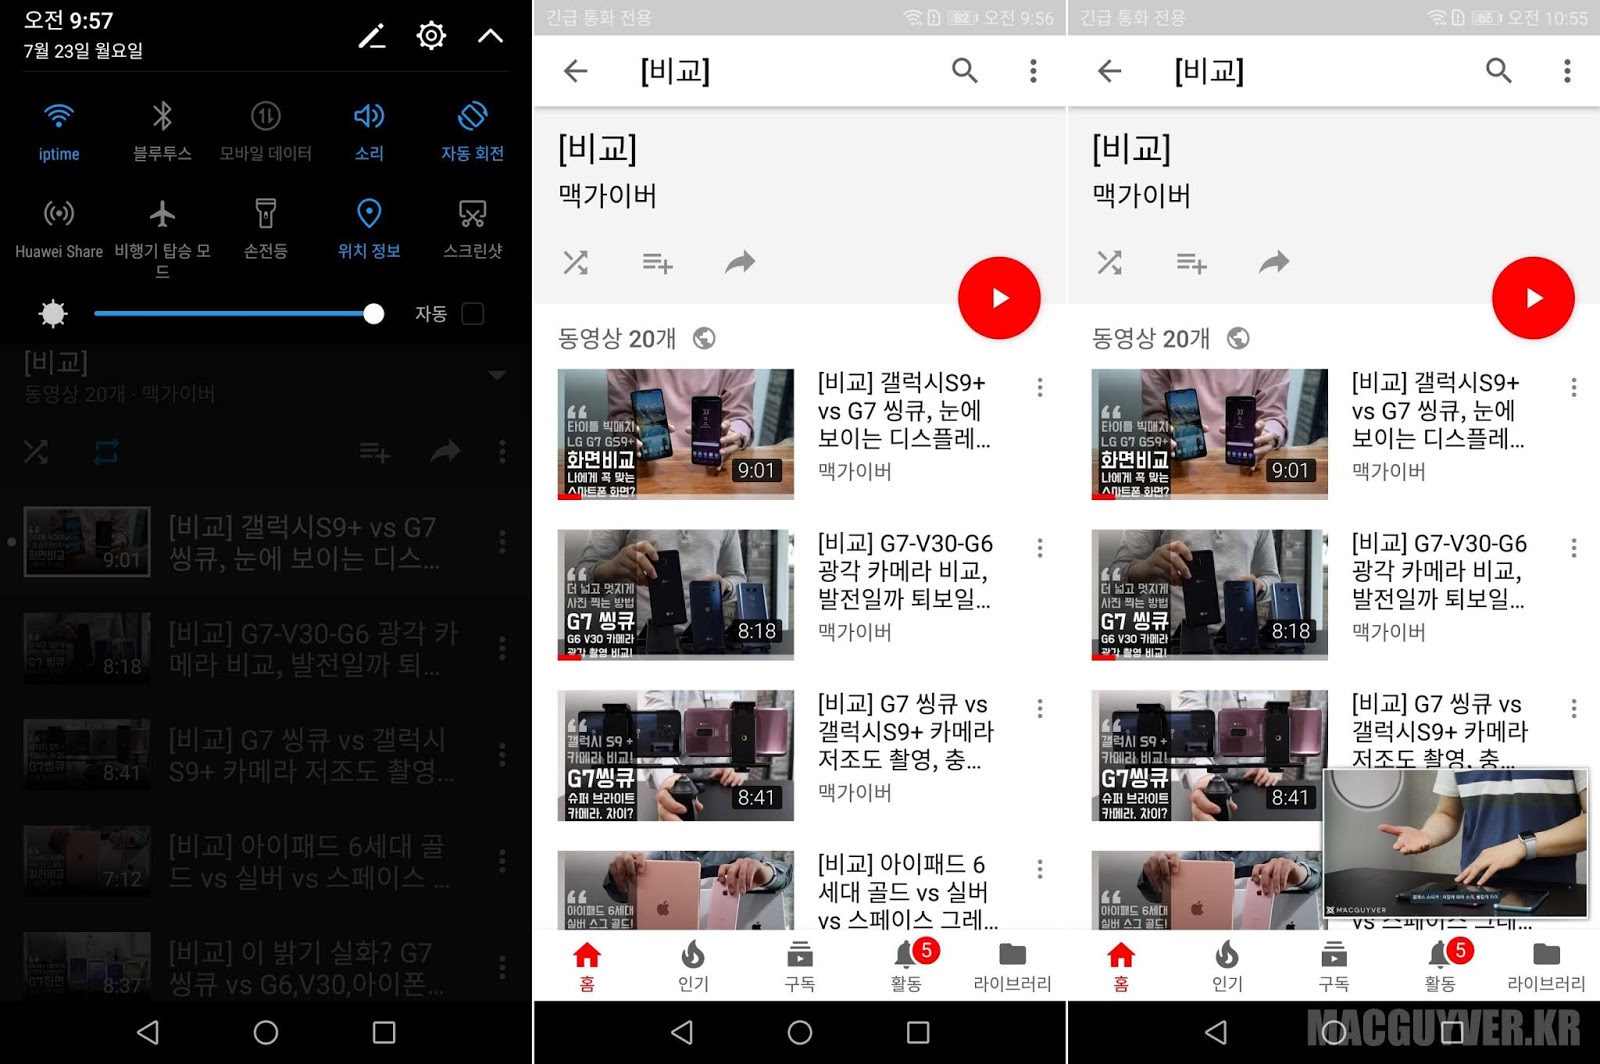Collapse the notification panel chevron
The image size is (1600, 1064).
491,36
